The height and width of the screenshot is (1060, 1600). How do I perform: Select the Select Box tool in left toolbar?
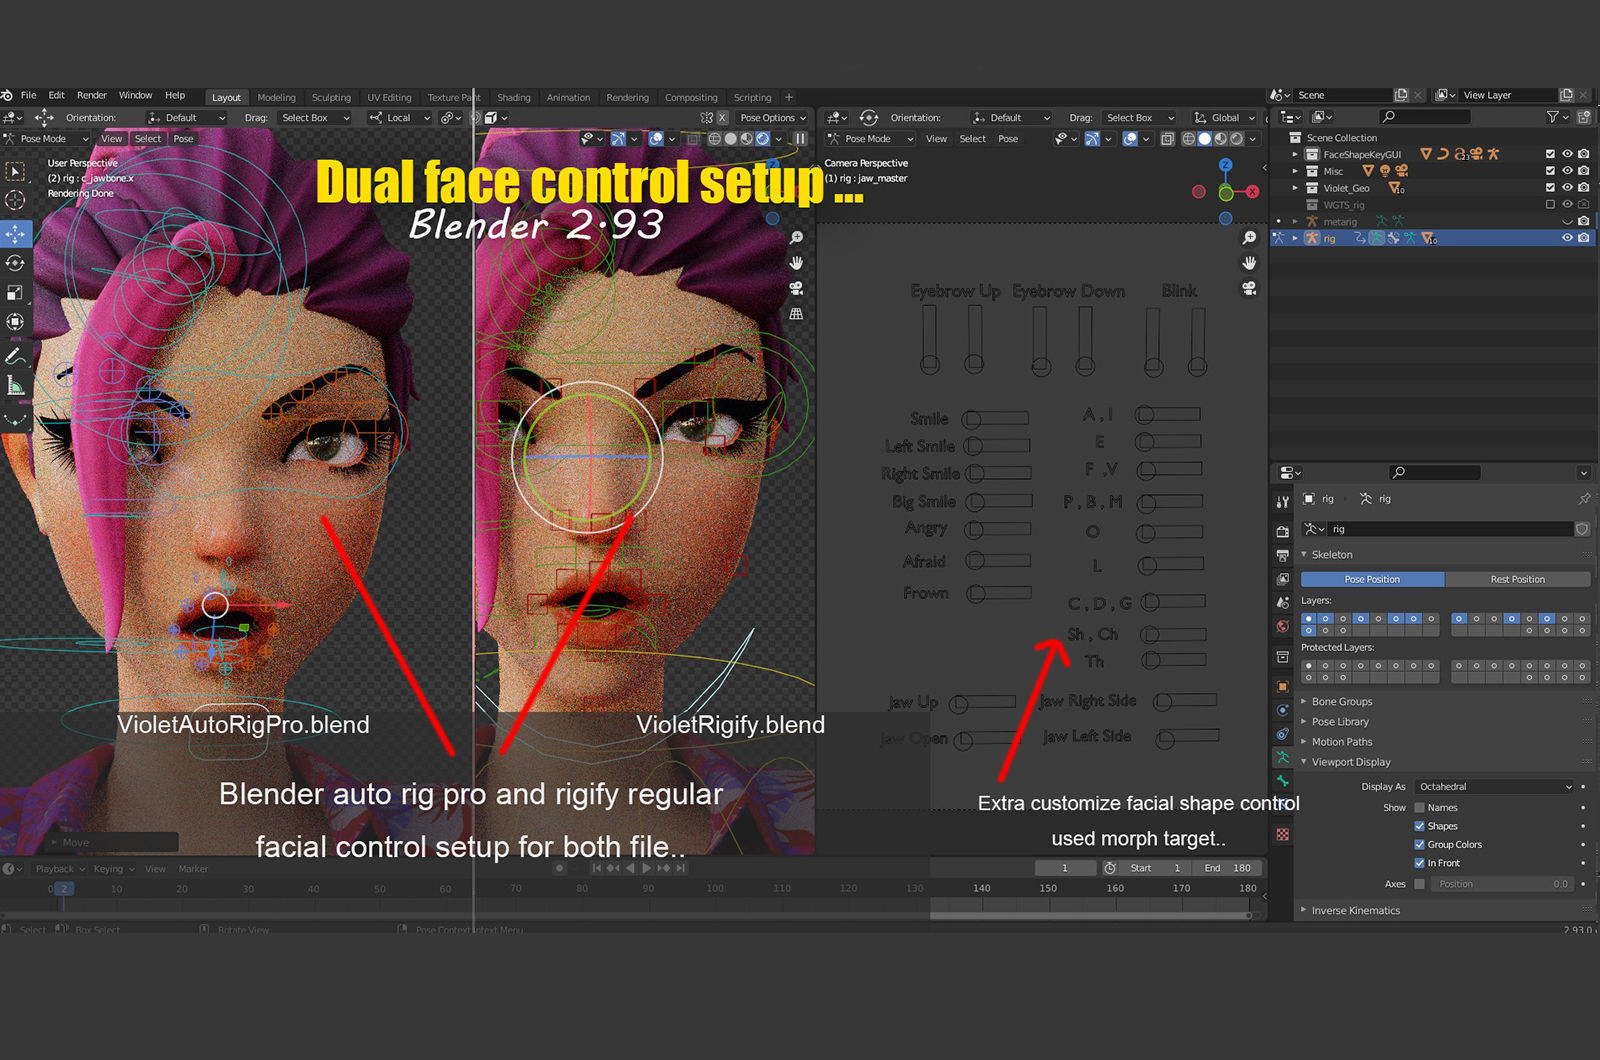(x=15, y=171)
